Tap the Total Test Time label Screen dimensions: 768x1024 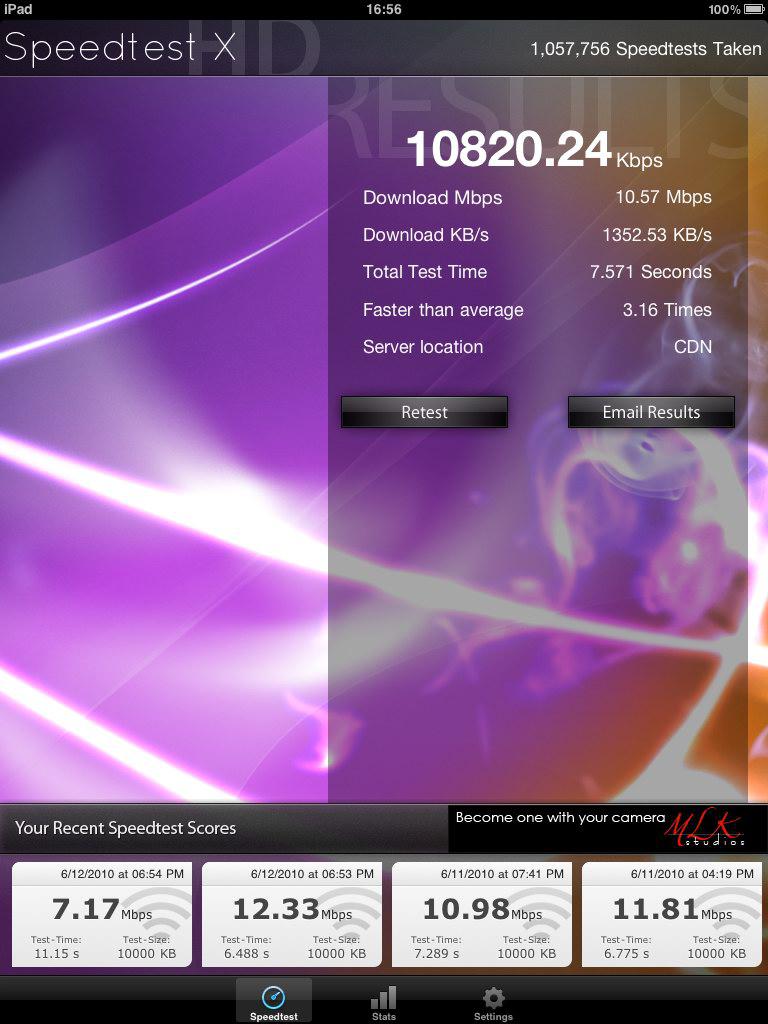point(425,272)
